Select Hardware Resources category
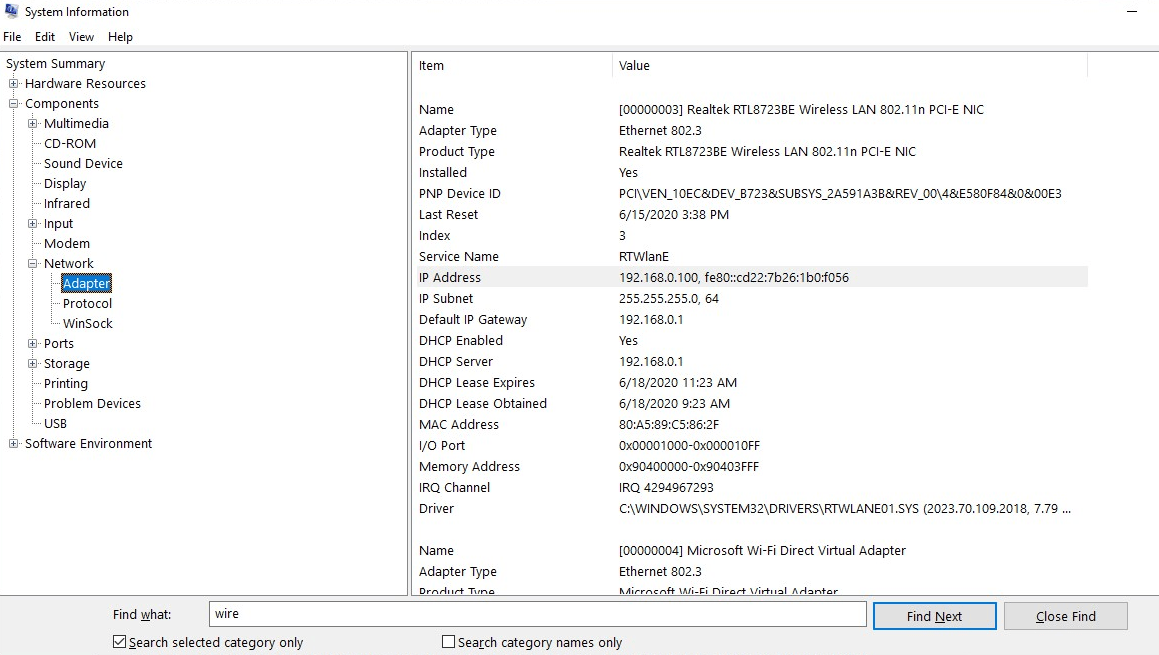 [85, 84]
